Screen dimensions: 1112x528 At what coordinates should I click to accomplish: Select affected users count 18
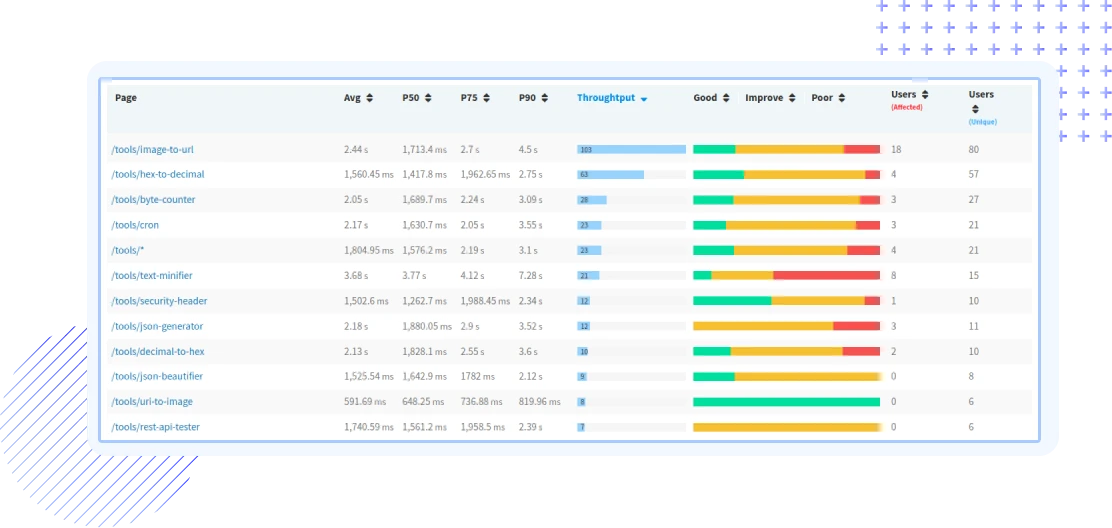896,150
